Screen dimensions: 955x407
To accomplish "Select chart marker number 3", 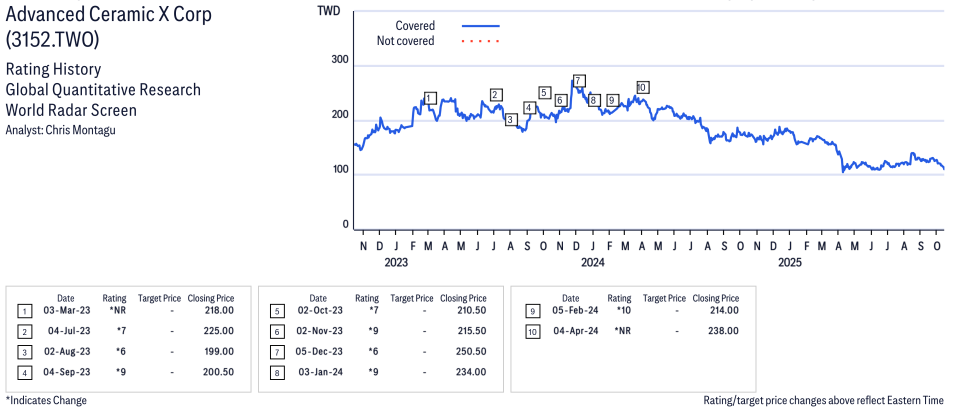I will [510, 120].
